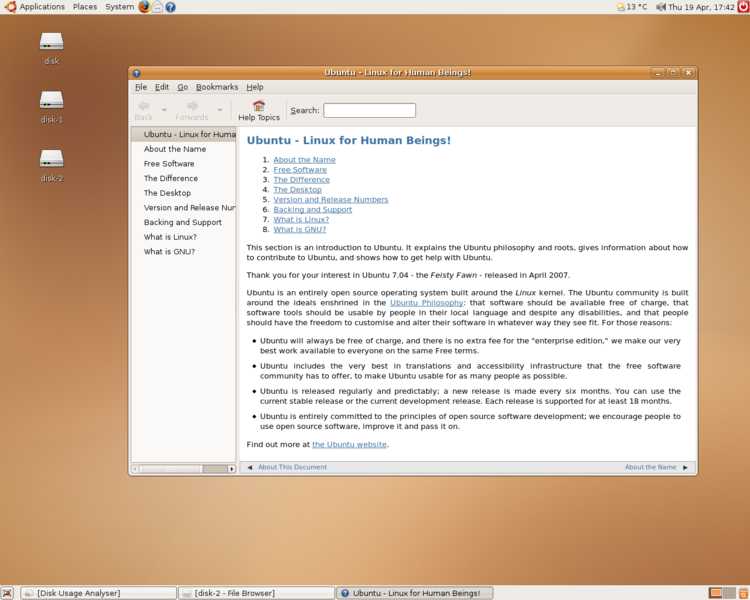
Task: Click the Show Desktop button in bottom panel
Action: (7, 593)
